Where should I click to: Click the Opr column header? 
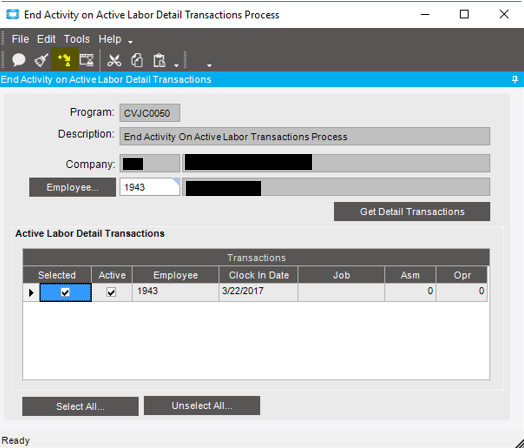coord(462,275)
